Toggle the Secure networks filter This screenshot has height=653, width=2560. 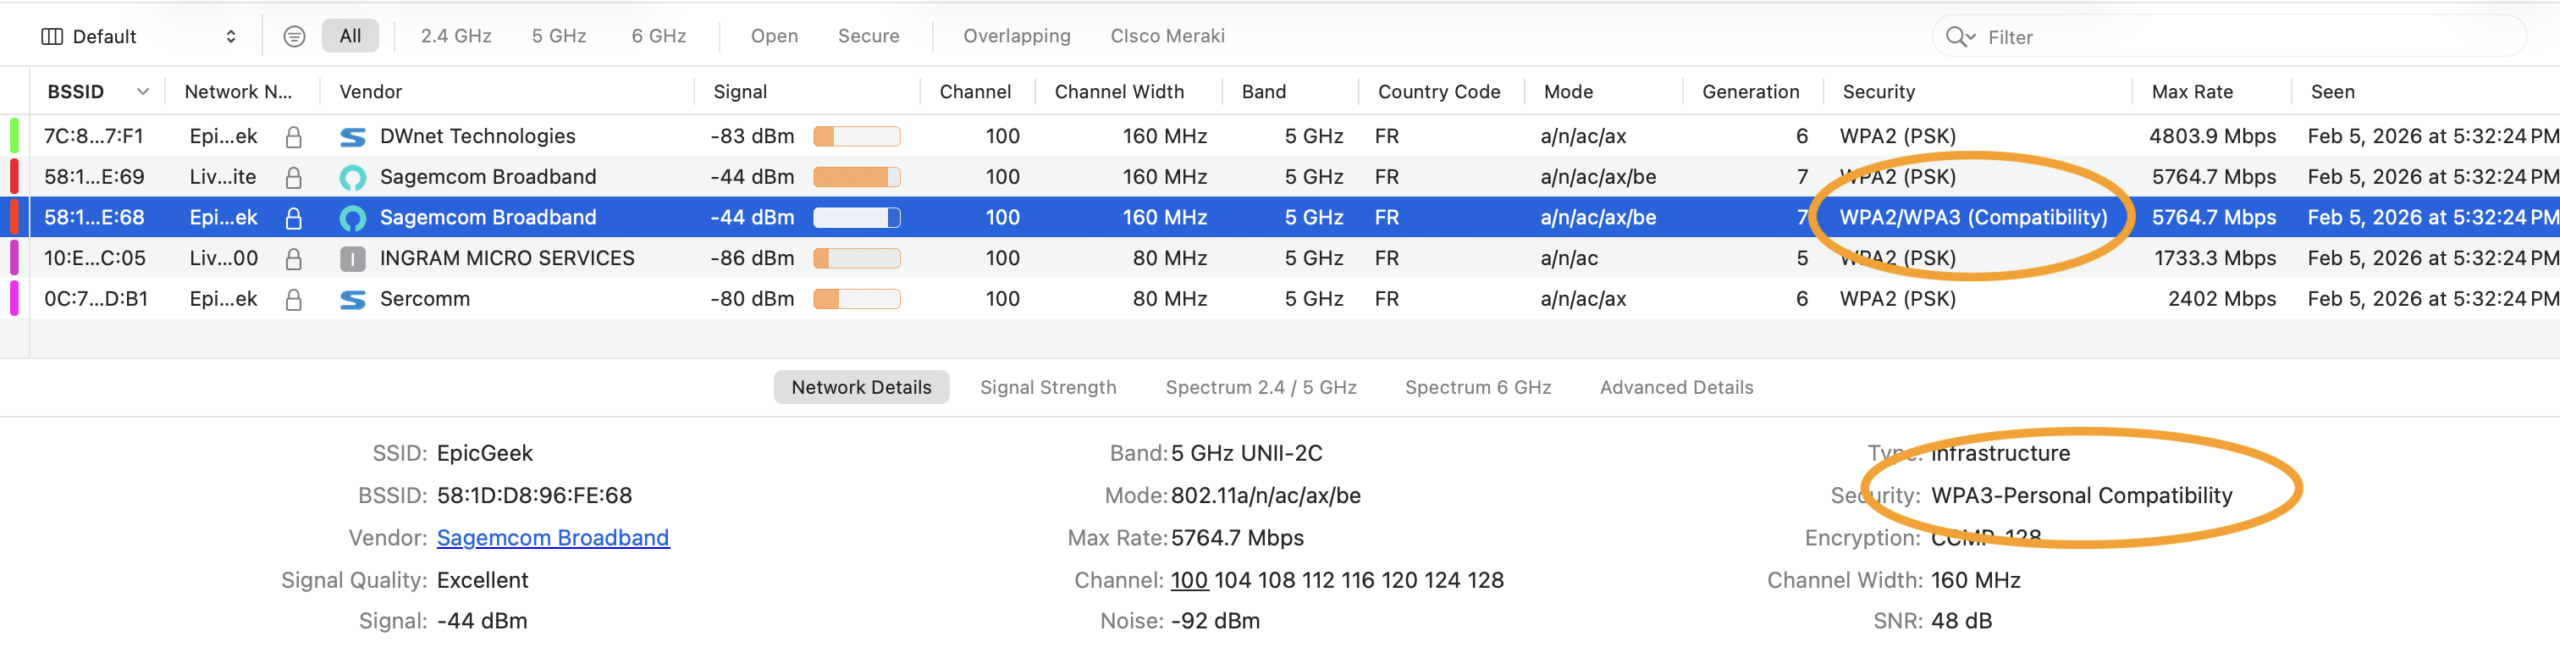pos(867,36)
